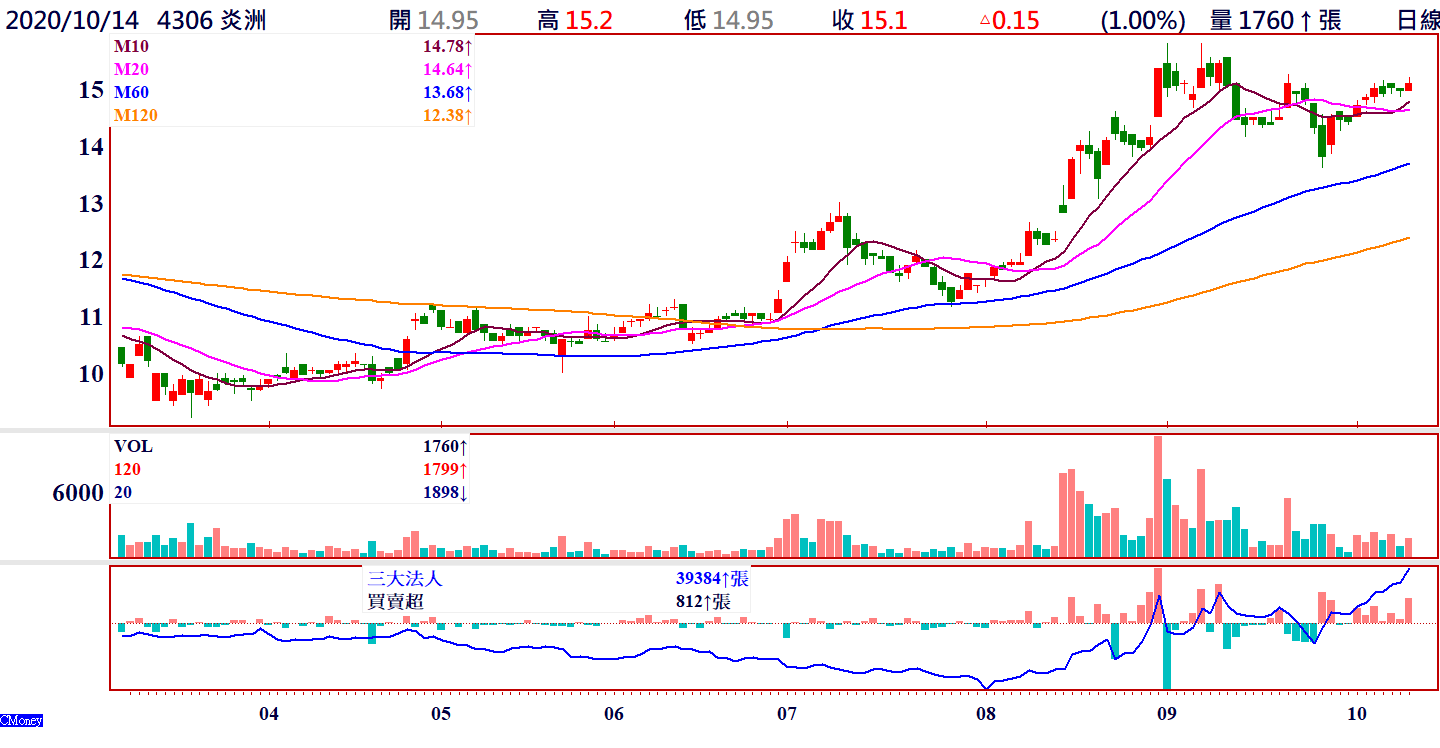Click the VOL indicator label in volume panel

(x=133, y=446)
